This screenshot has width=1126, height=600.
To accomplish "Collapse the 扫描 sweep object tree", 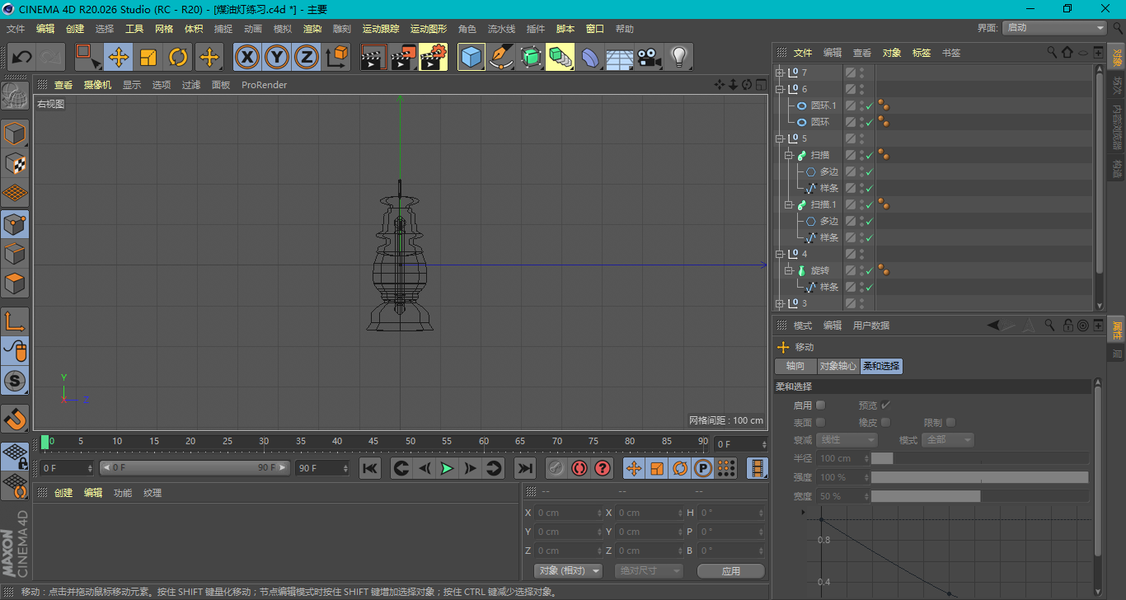I will pos(788,156).
